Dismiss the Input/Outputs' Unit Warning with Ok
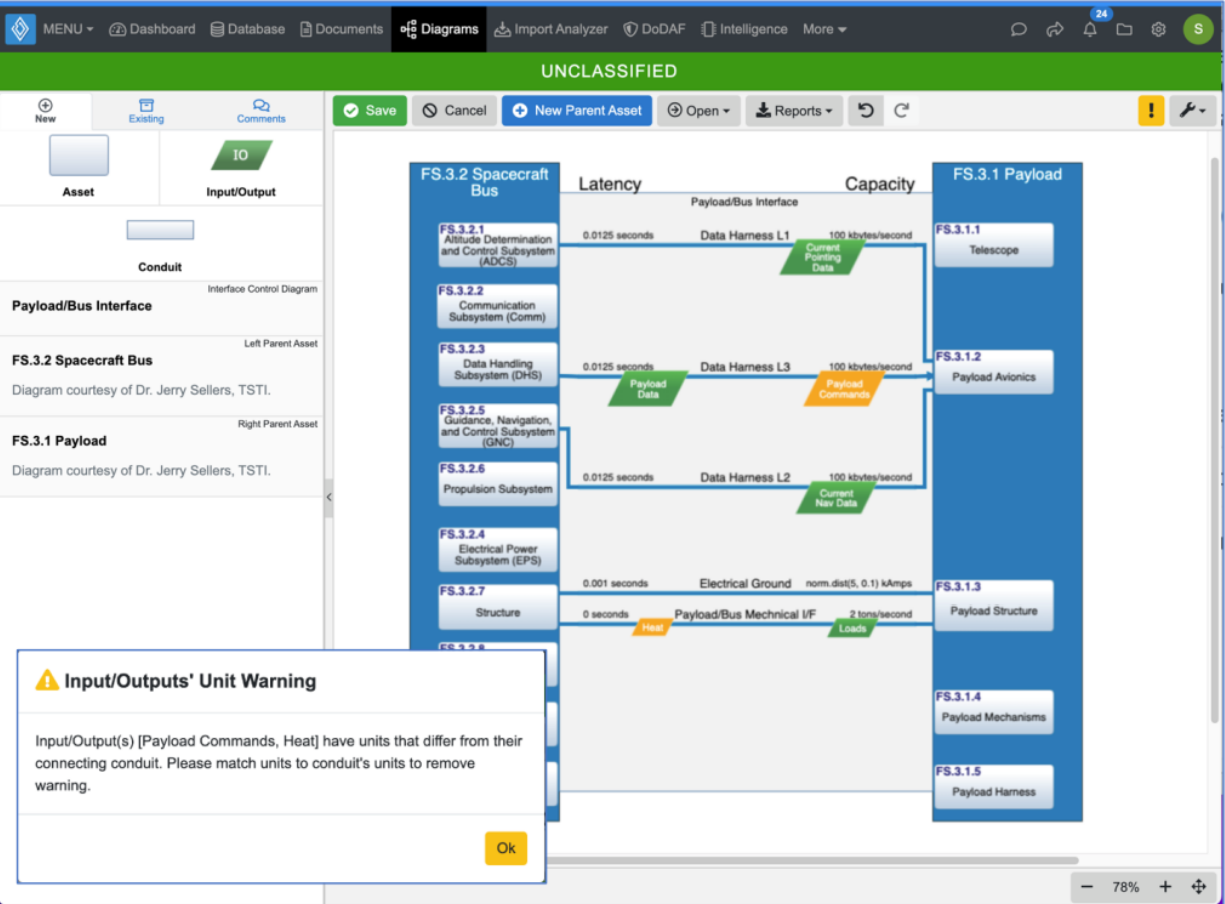The height and width of the screenshot is (904, 1225). point(505,847)
